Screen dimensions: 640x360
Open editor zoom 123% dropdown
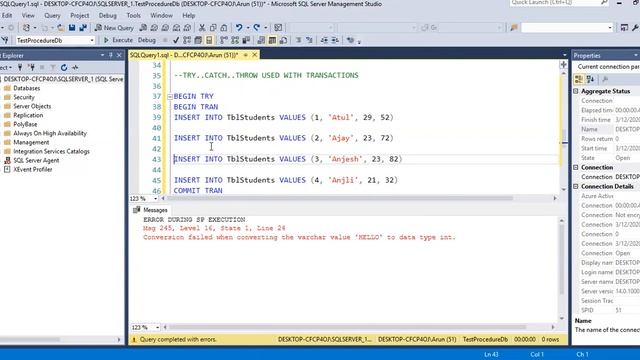[x=155, y=198]
